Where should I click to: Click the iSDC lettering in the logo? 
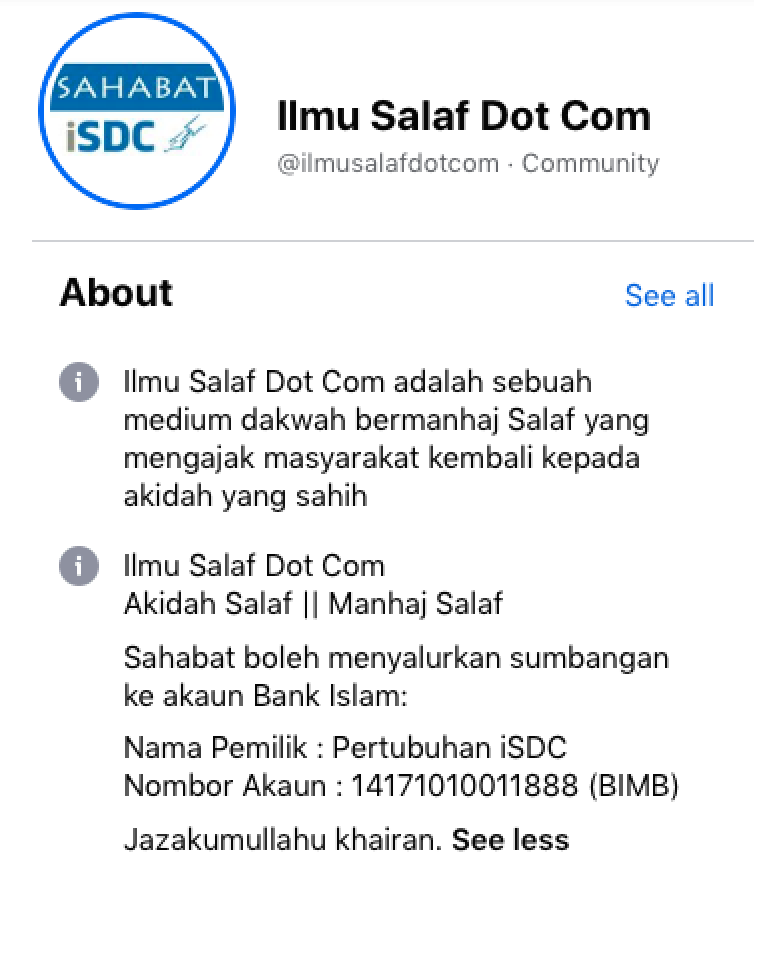coord(110,136)
